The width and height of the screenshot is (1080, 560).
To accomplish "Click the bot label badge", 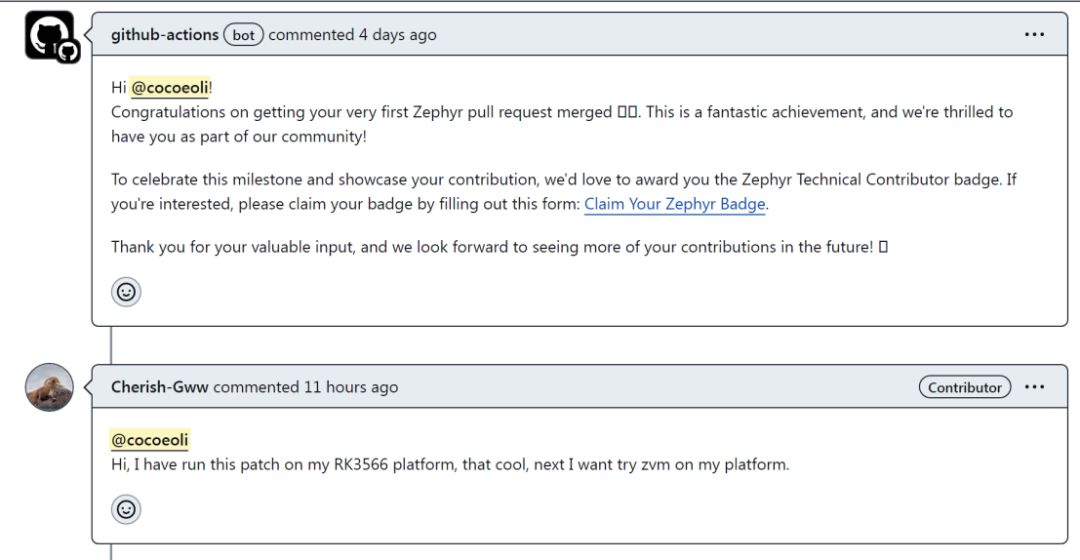I will tap(243, 35).
